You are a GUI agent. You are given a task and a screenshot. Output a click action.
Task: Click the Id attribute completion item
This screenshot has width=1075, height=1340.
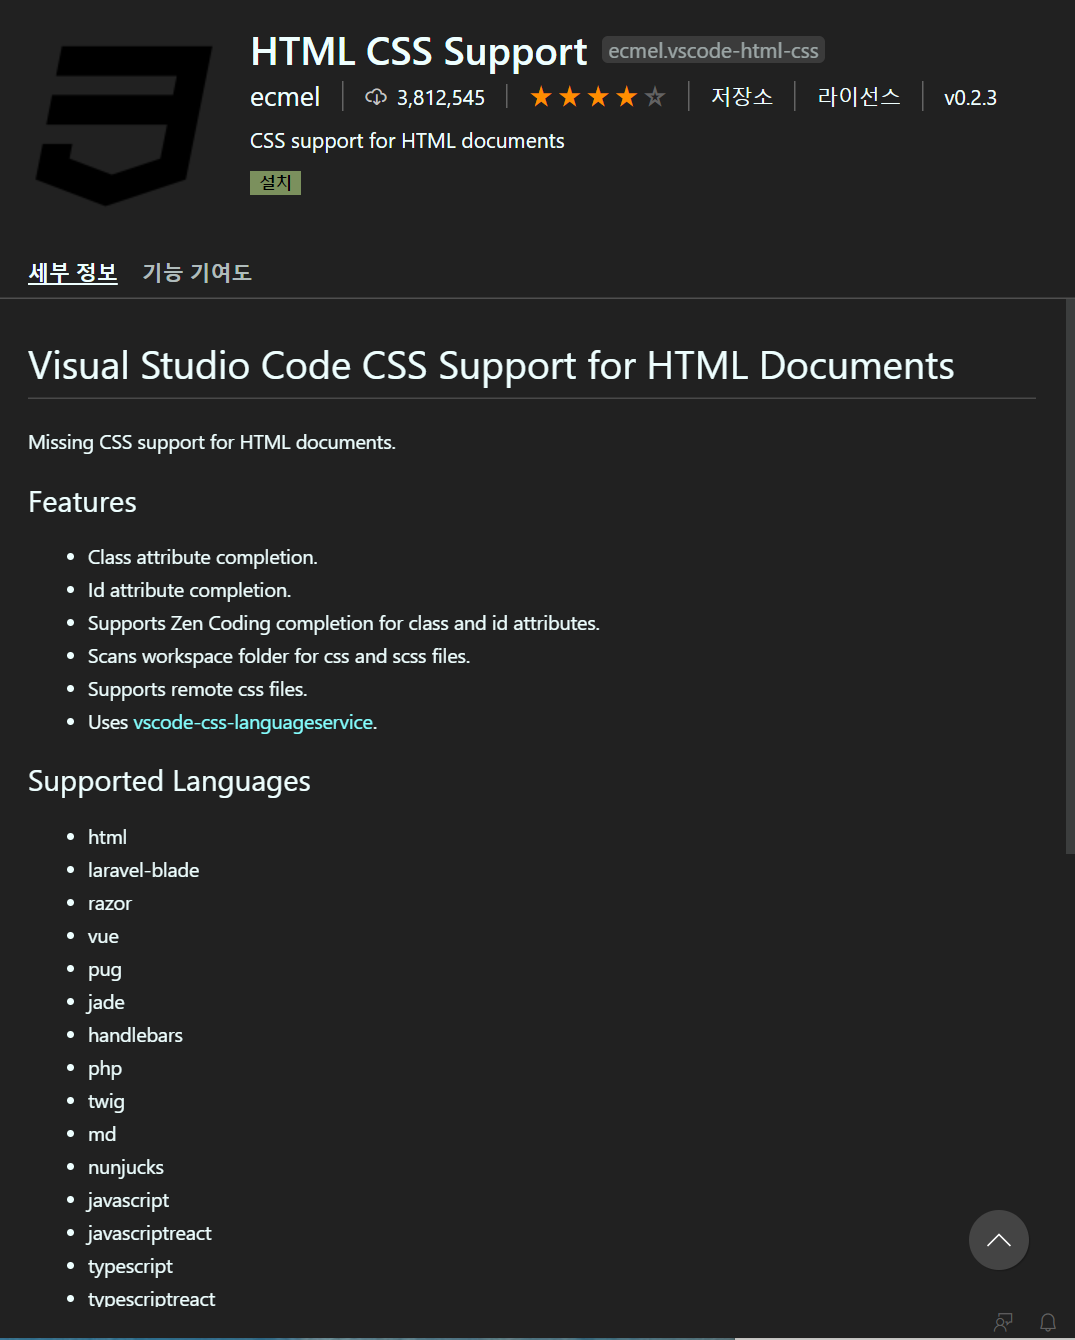190,590
